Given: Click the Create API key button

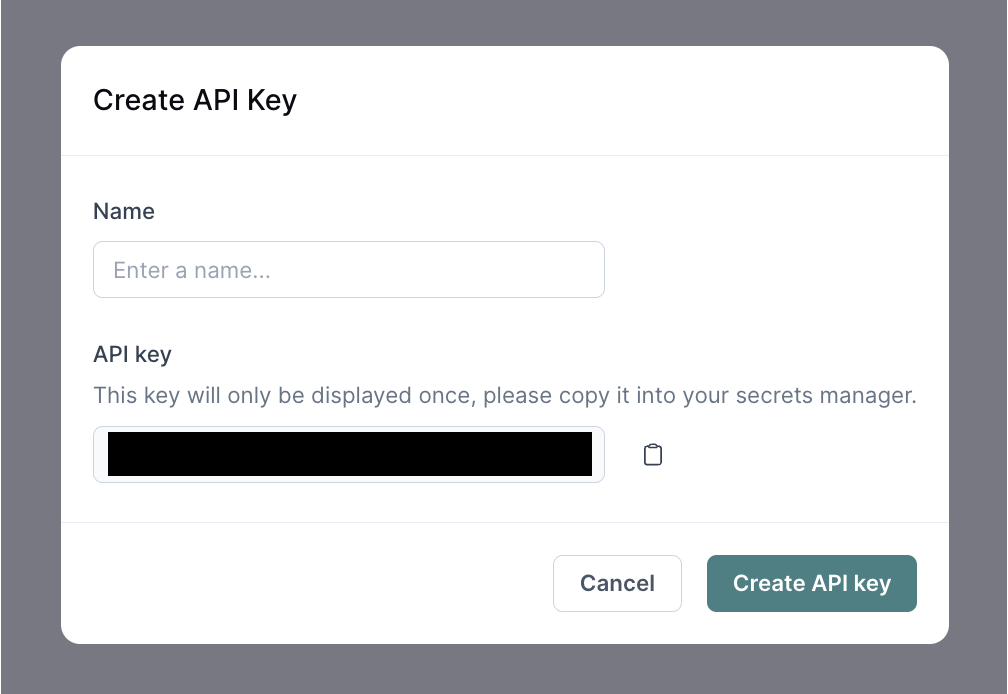Looking at the screenshot, I should (x=811, y=583).
